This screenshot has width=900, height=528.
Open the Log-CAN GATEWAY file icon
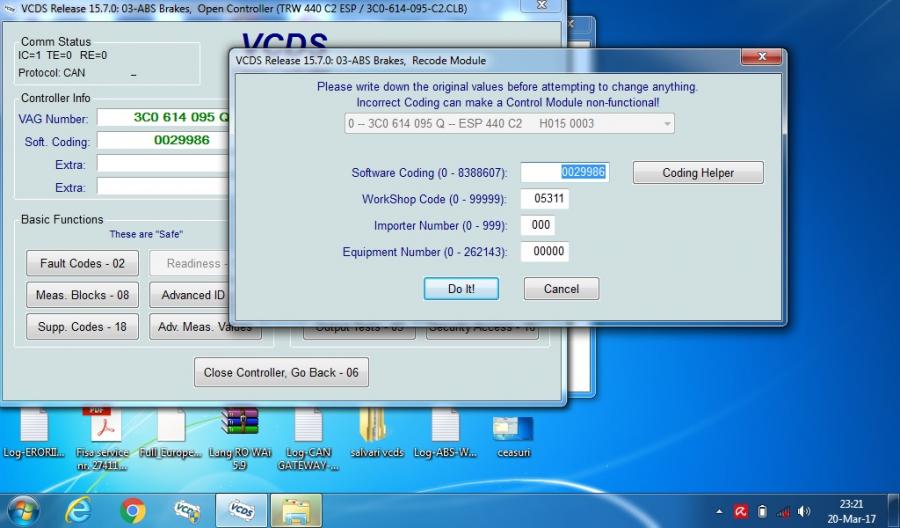tap(308, 427)
